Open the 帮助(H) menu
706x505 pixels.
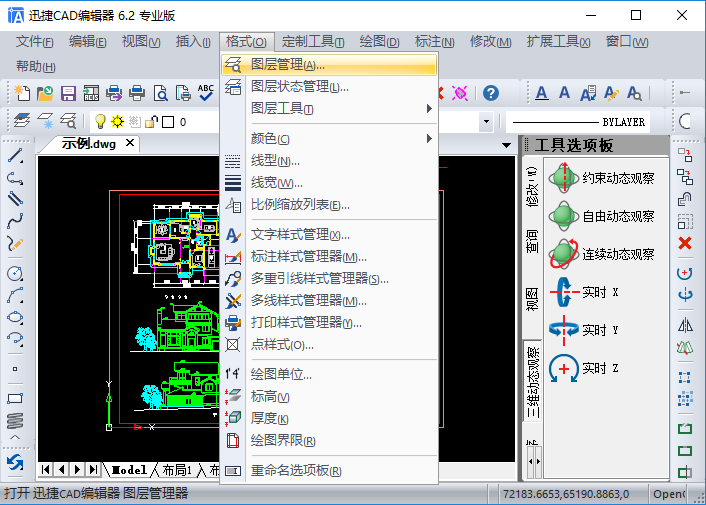(x=36, y=67)
